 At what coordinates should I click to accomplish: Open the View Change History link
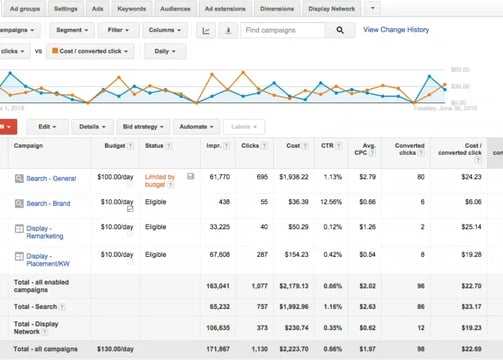click(x=396, y=30)
